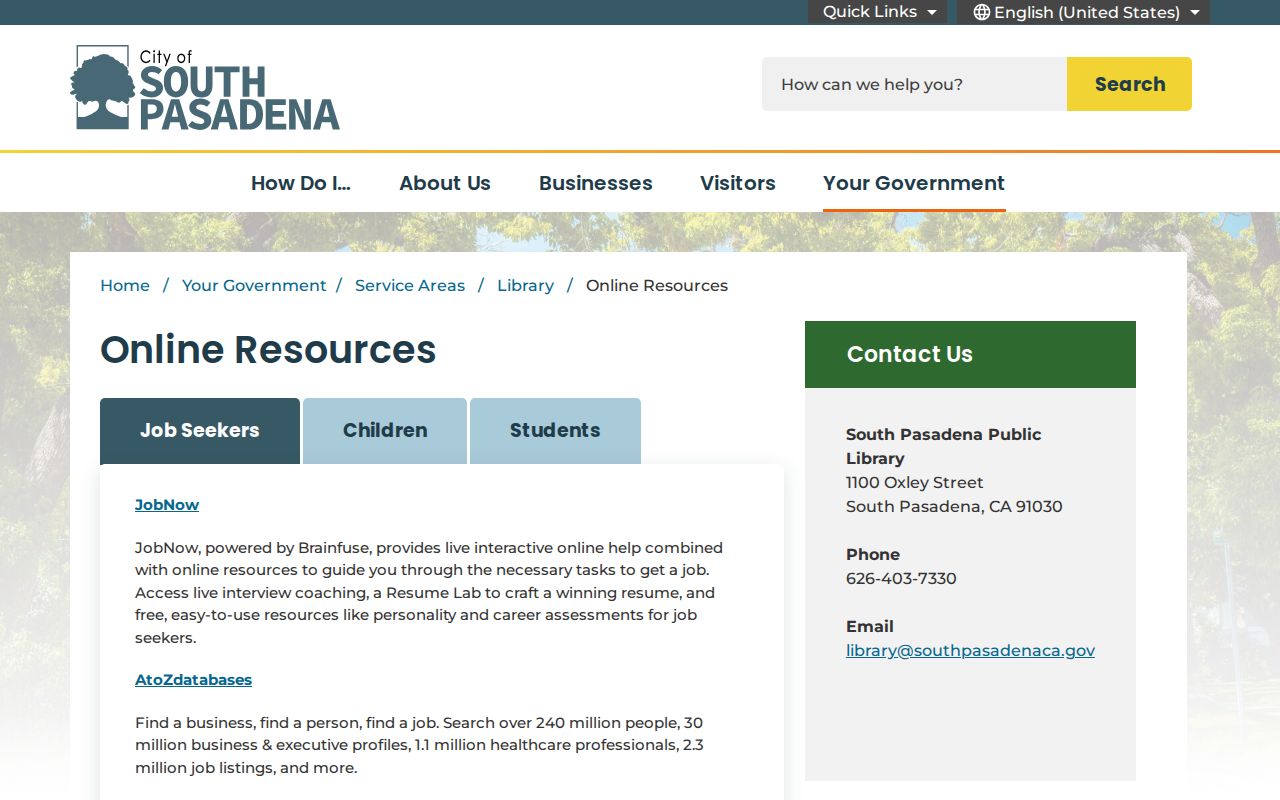Viewport: 1280px width, 800px height.
Task: Email library@southpasadenaca.gov
Action: (x=970, y=650)
